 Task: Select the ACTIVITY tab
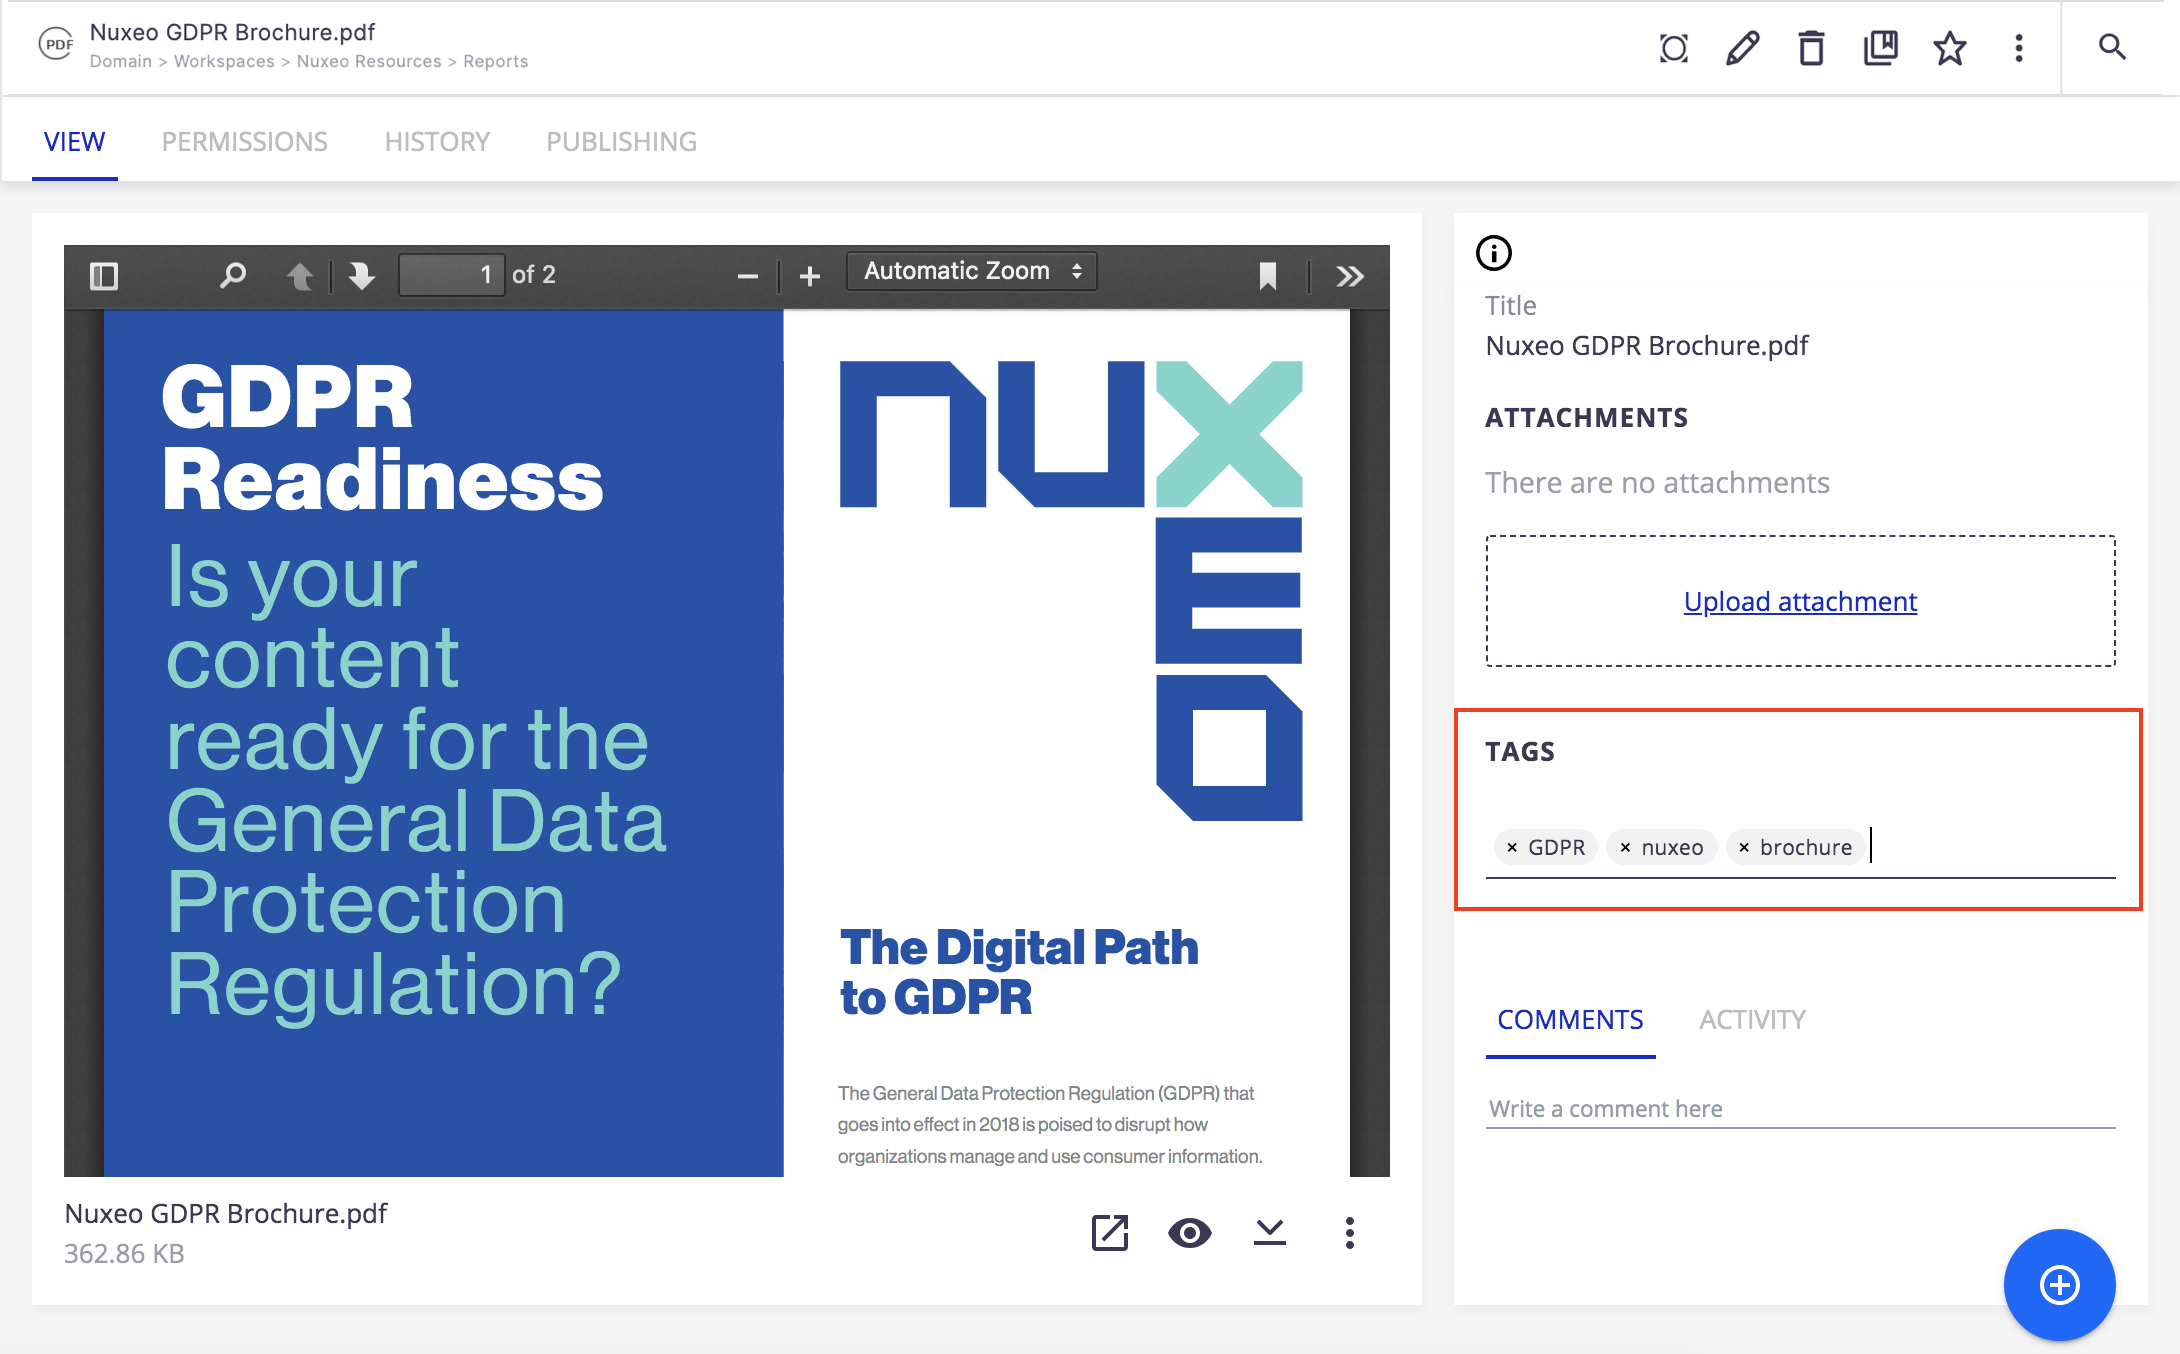coord(1753,1020)
